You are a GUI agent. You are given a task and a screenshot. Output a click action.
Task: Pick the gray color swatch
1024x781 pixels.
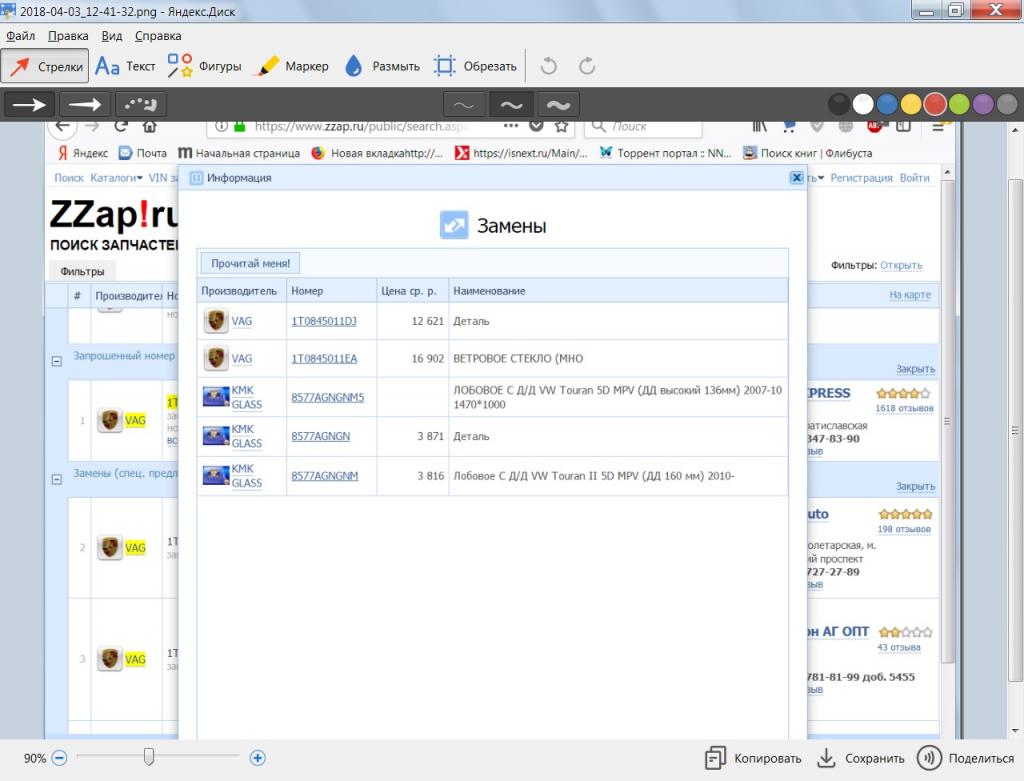pyautogui.click(x=1008, y=104)
